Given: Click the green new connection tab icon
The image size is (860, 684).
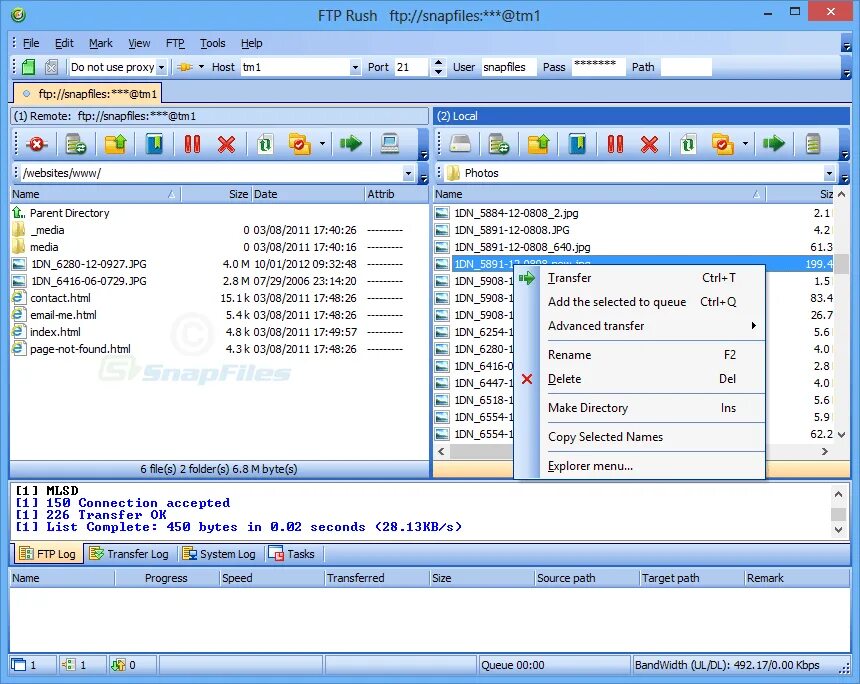Looking at the screenshot, I should click(29, 67).
